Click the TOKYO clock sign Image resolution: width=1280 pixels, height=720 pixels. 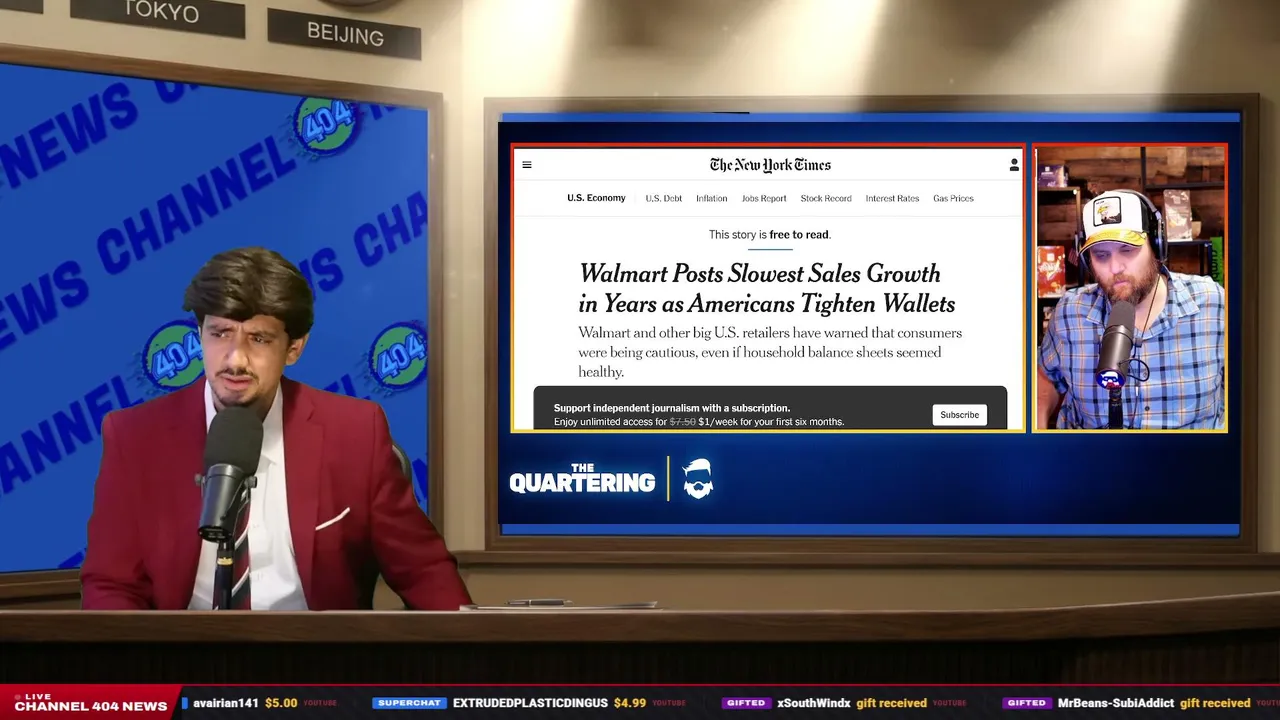pyautogui.click(x=160, y=14)
